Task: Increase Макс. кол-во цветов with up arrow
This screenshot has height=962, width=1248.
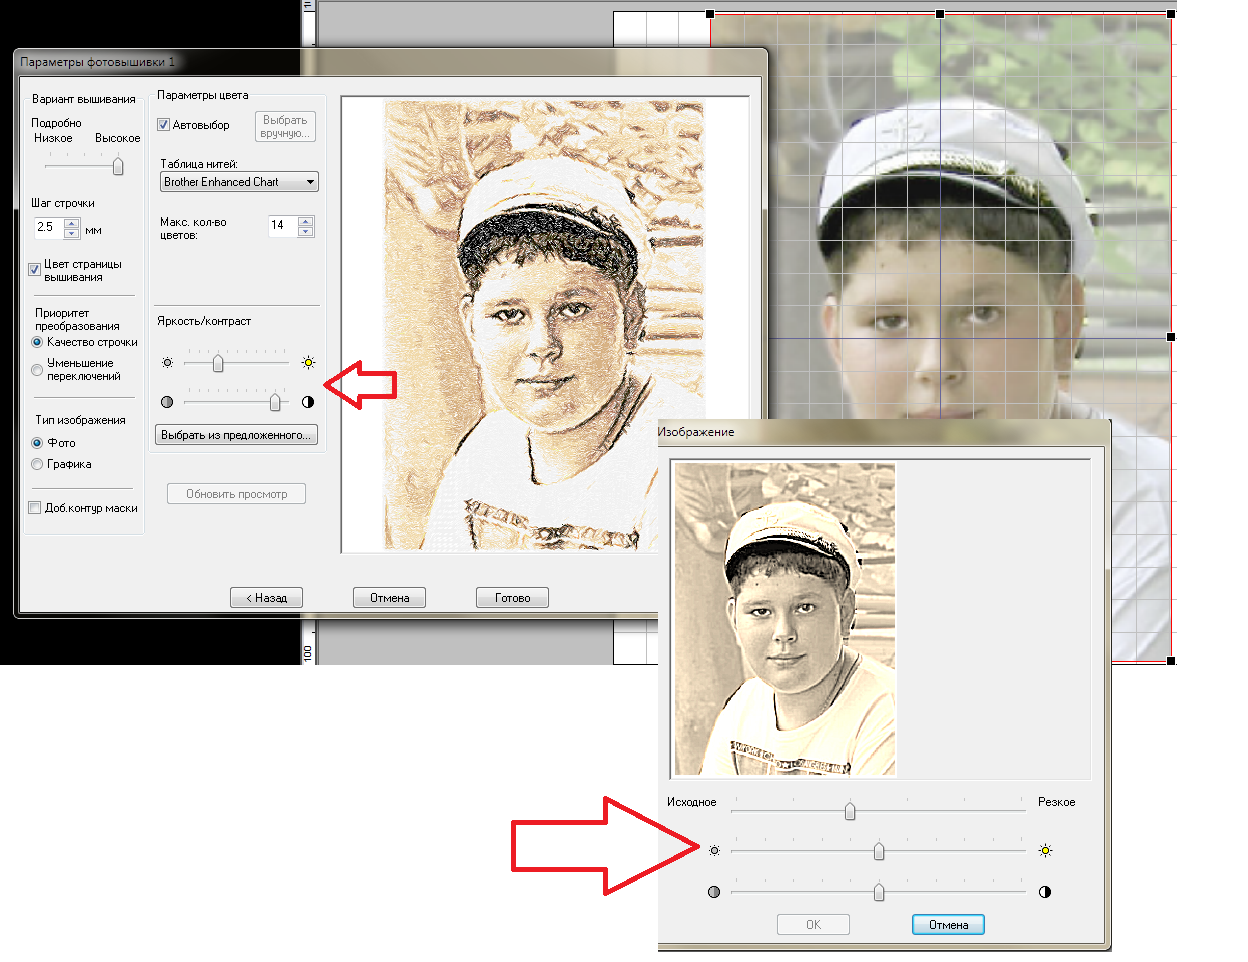Action: click(306, 221)
